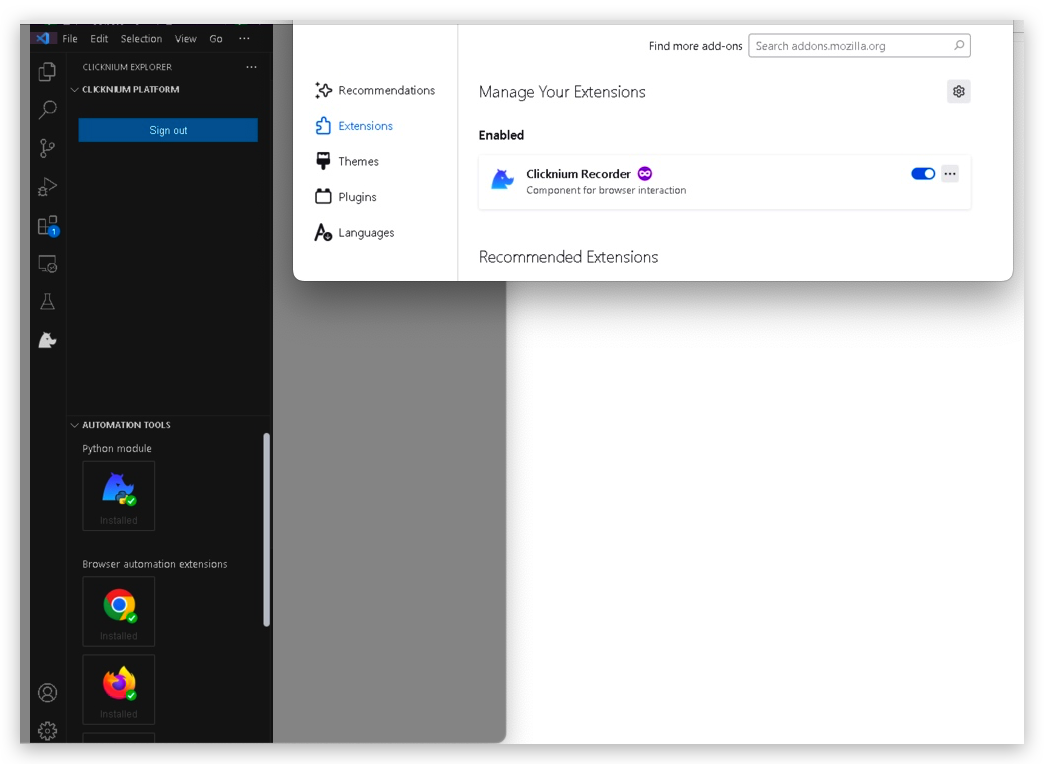Click the Chrome browser extension tile
The height and width of the screenshot is (764, 1044).
tap(119, 611)
